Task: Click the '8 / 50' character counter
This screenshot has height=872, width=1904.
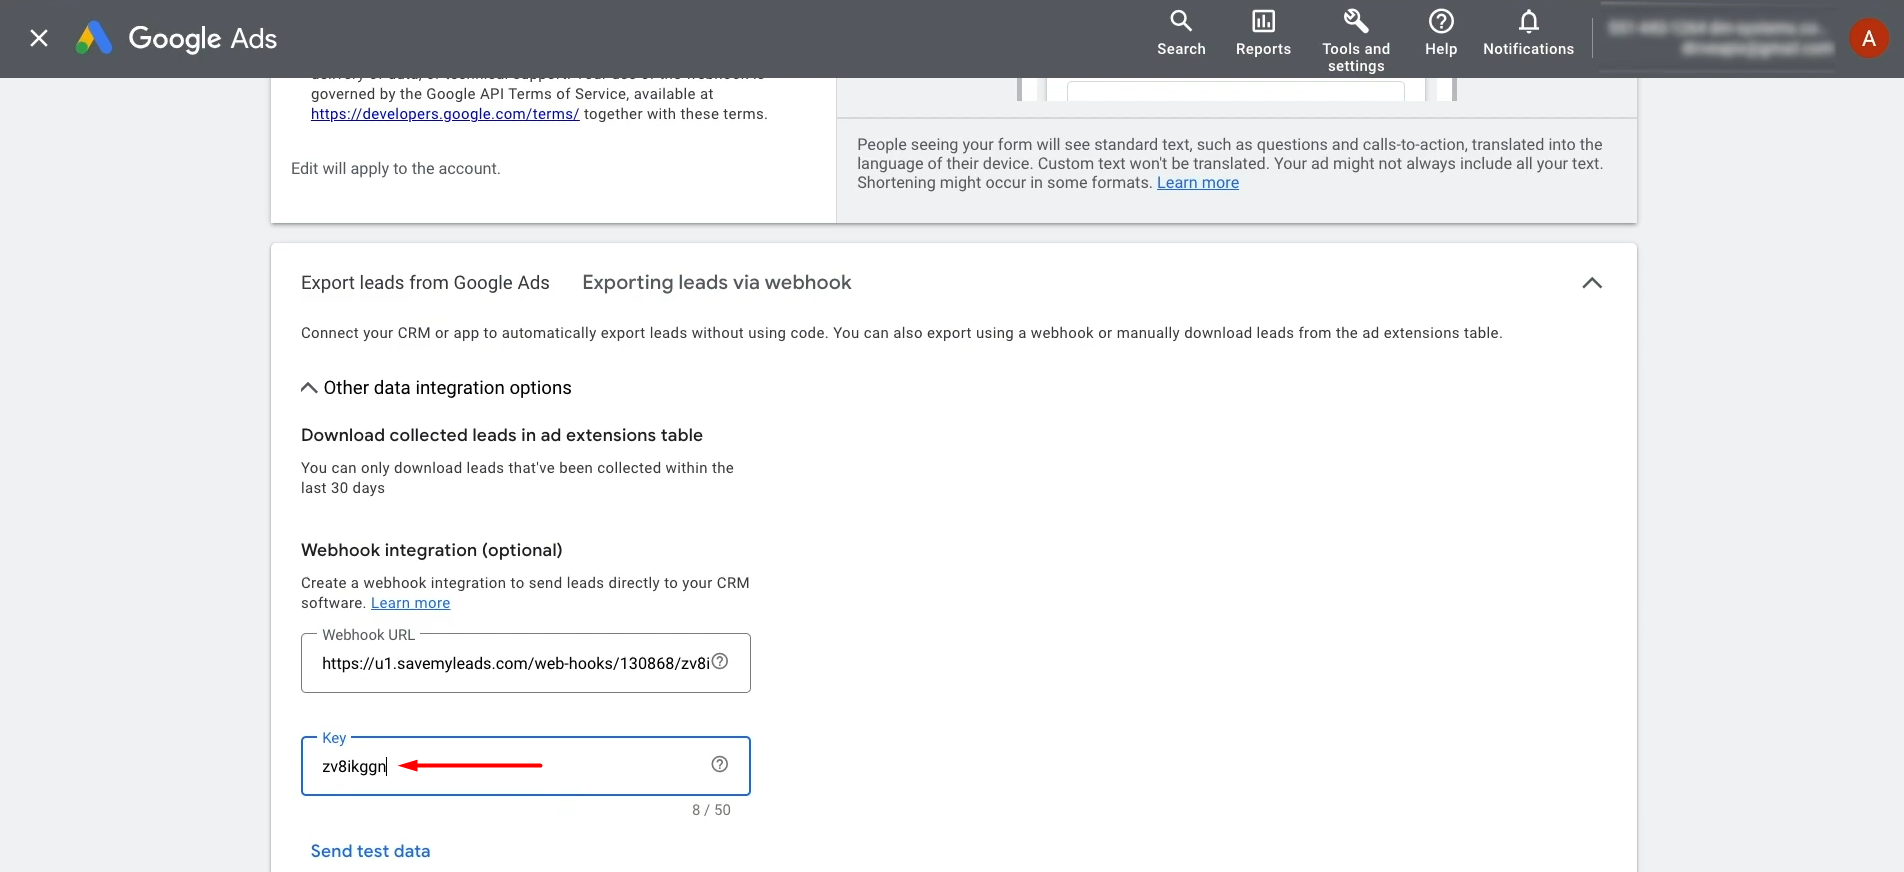Action: 711,810
